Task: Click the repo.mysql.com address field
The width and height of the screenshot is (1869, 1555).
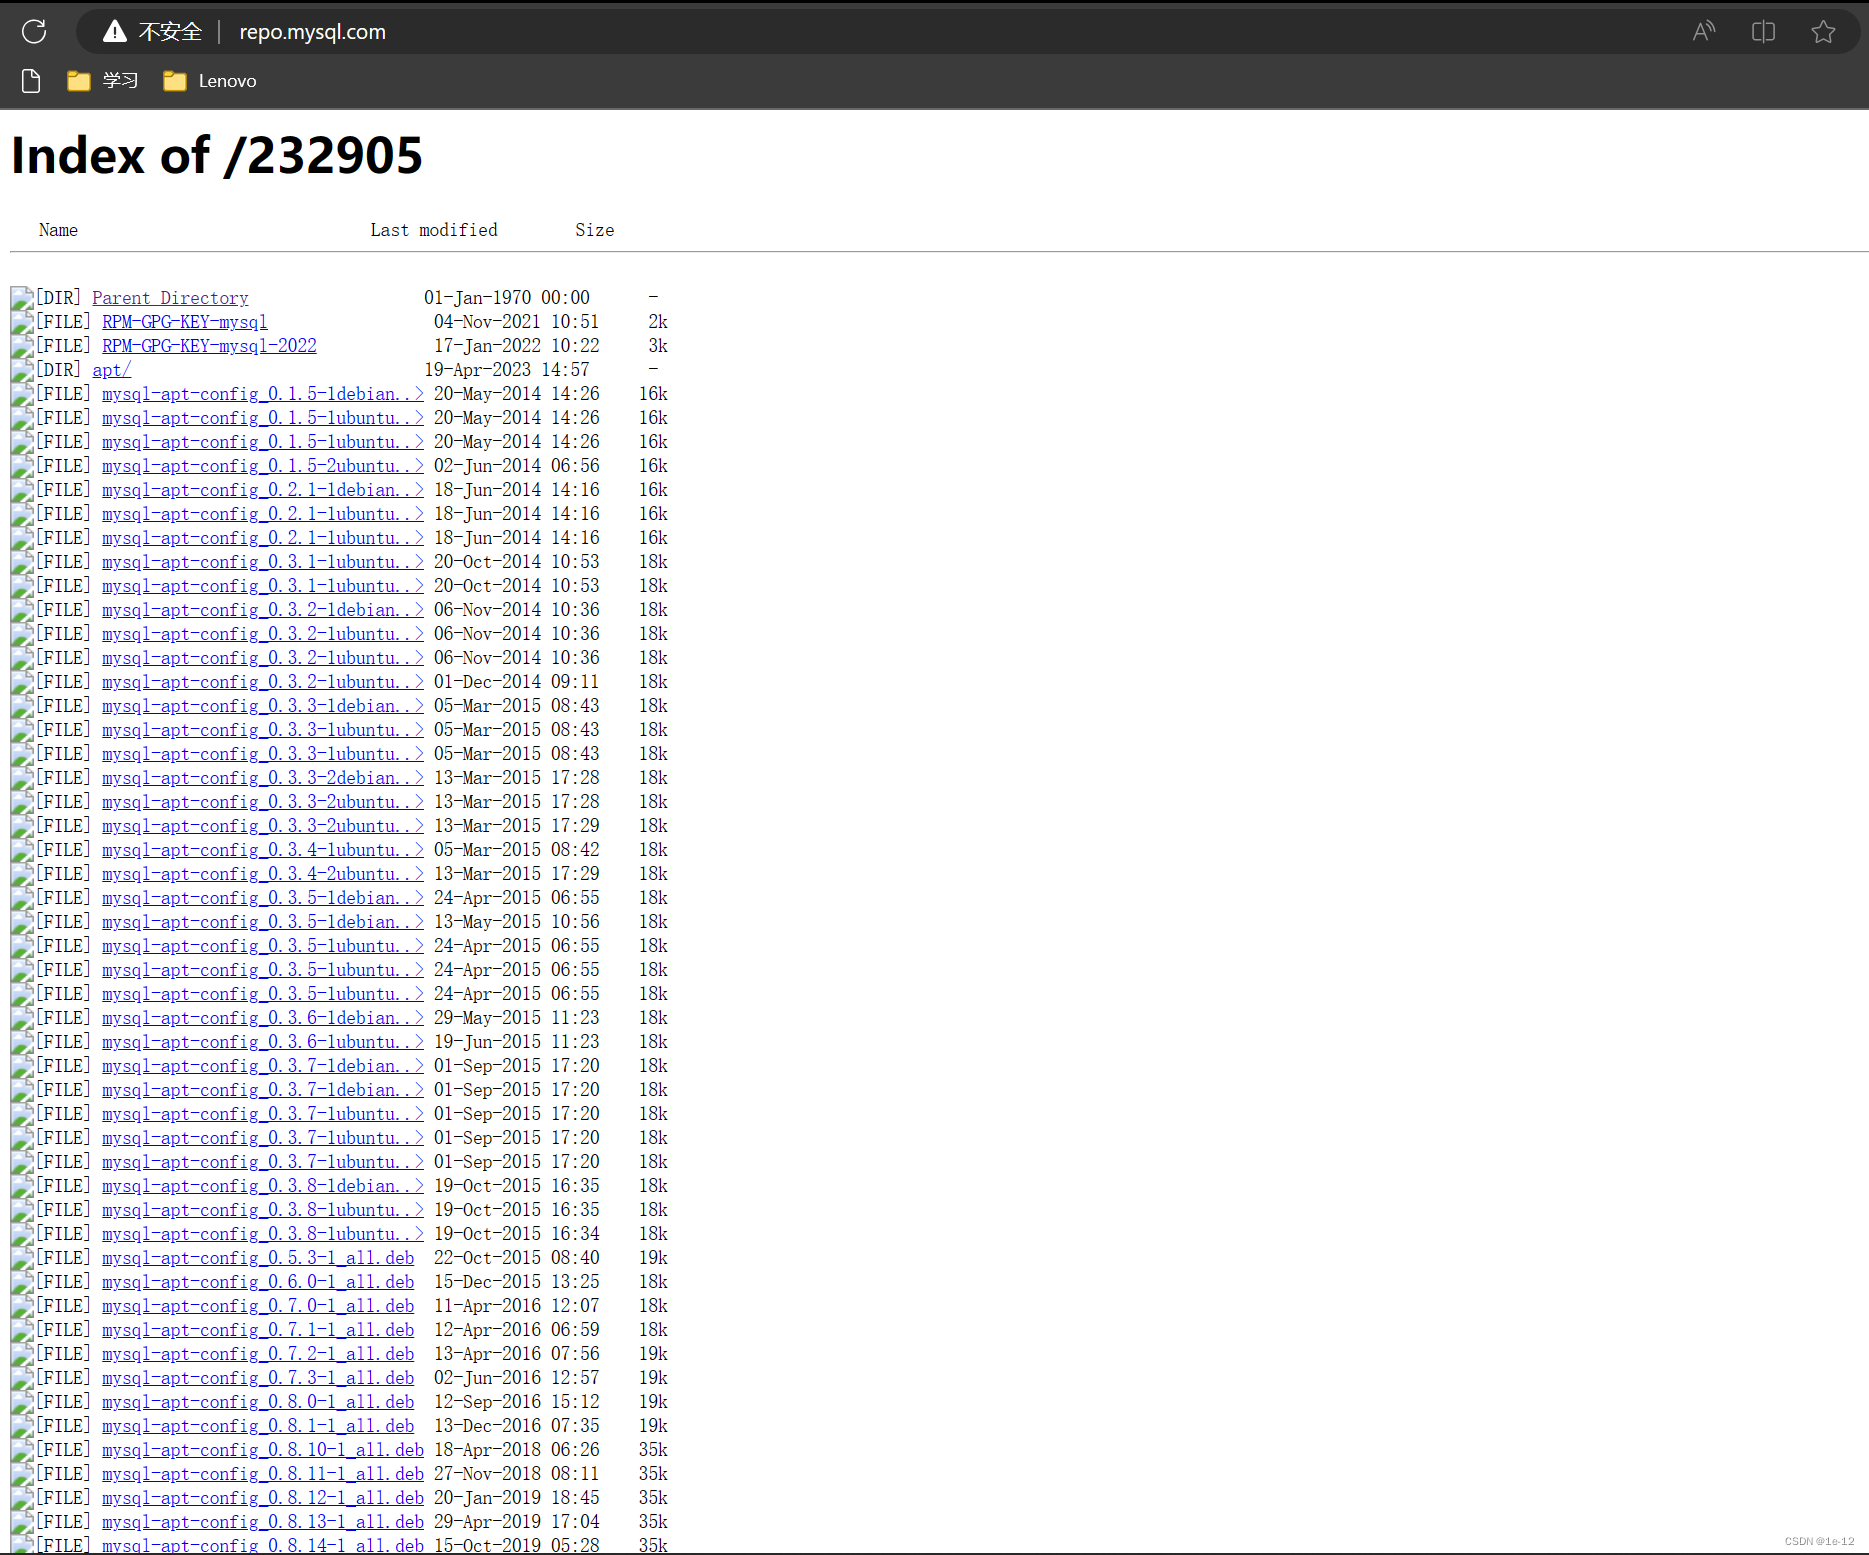Action: pos(313,32)
